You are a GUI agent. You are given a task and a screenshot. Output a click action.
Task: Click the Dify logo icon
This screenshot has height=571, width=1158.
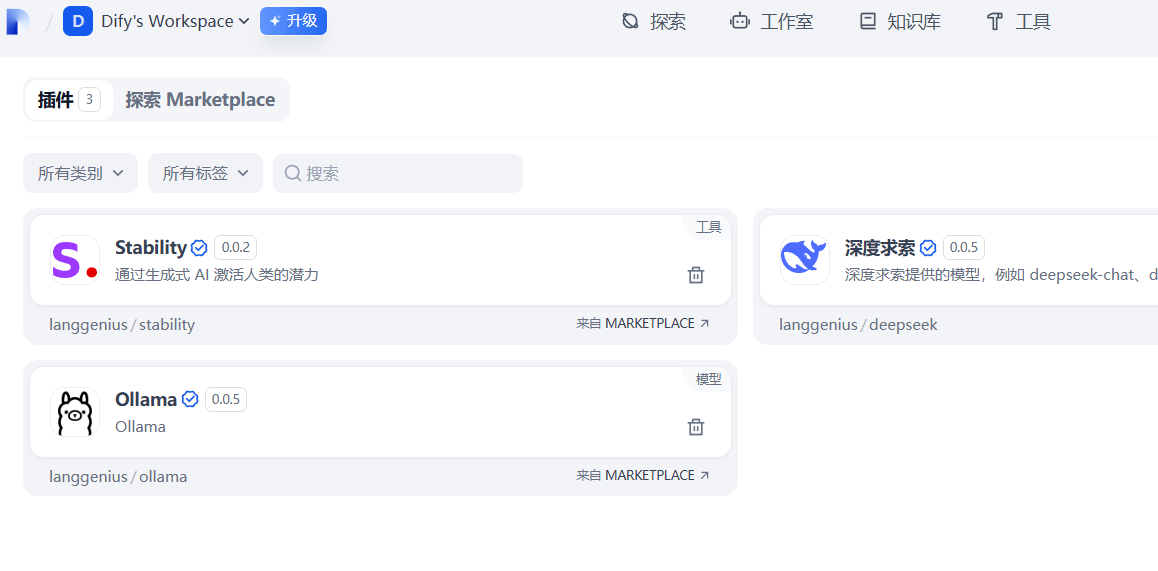[x=16, y=21]
